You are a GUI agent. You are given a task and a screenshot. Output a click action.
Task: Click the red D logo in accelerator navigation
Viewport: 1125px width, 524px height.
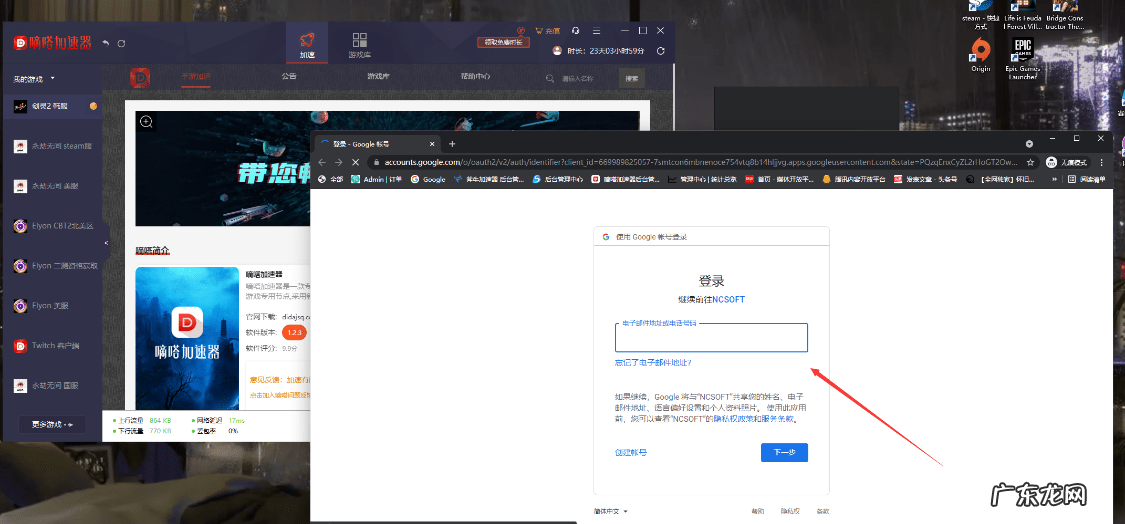[140, 78]
